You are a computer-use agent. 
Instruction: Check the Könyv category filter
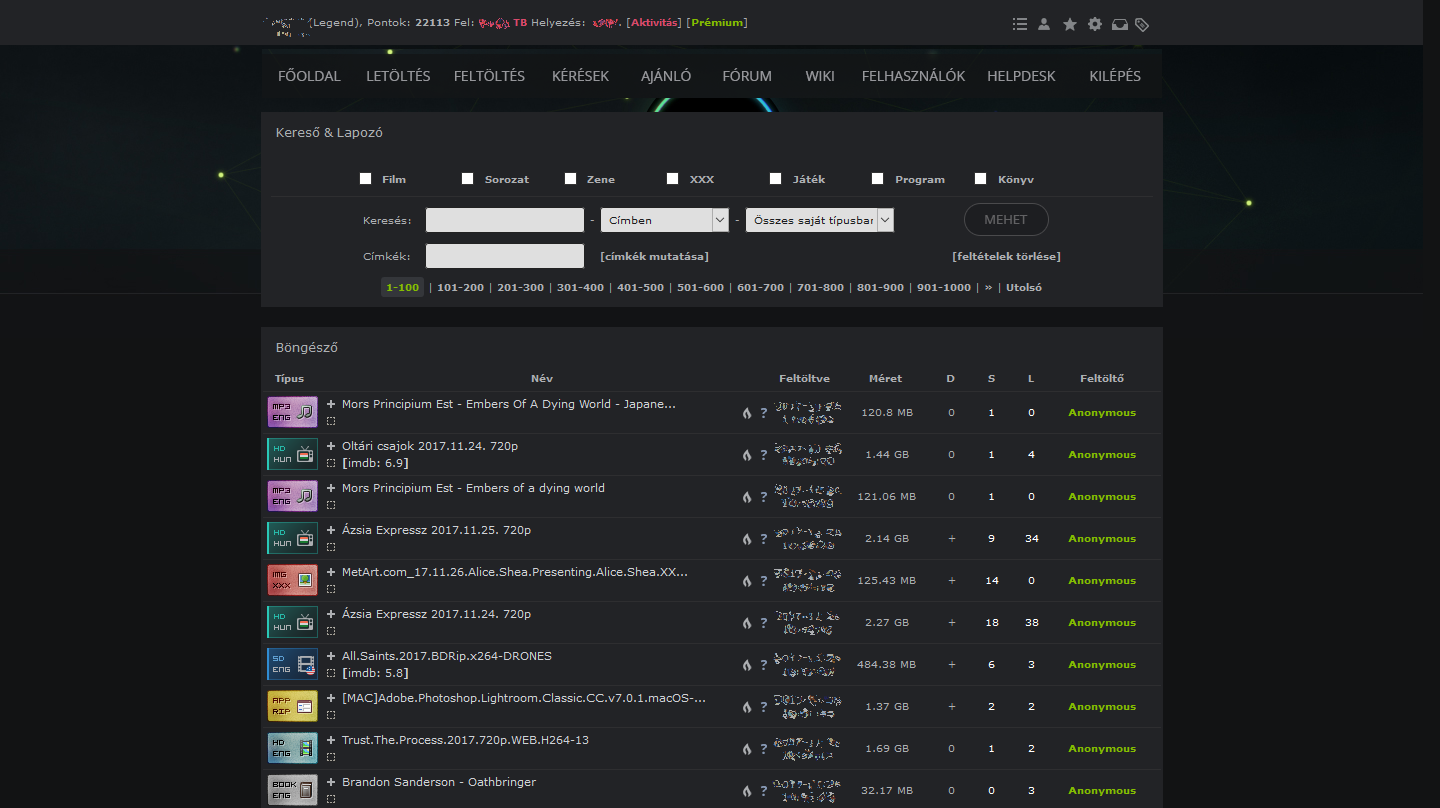tap(980, 179)
